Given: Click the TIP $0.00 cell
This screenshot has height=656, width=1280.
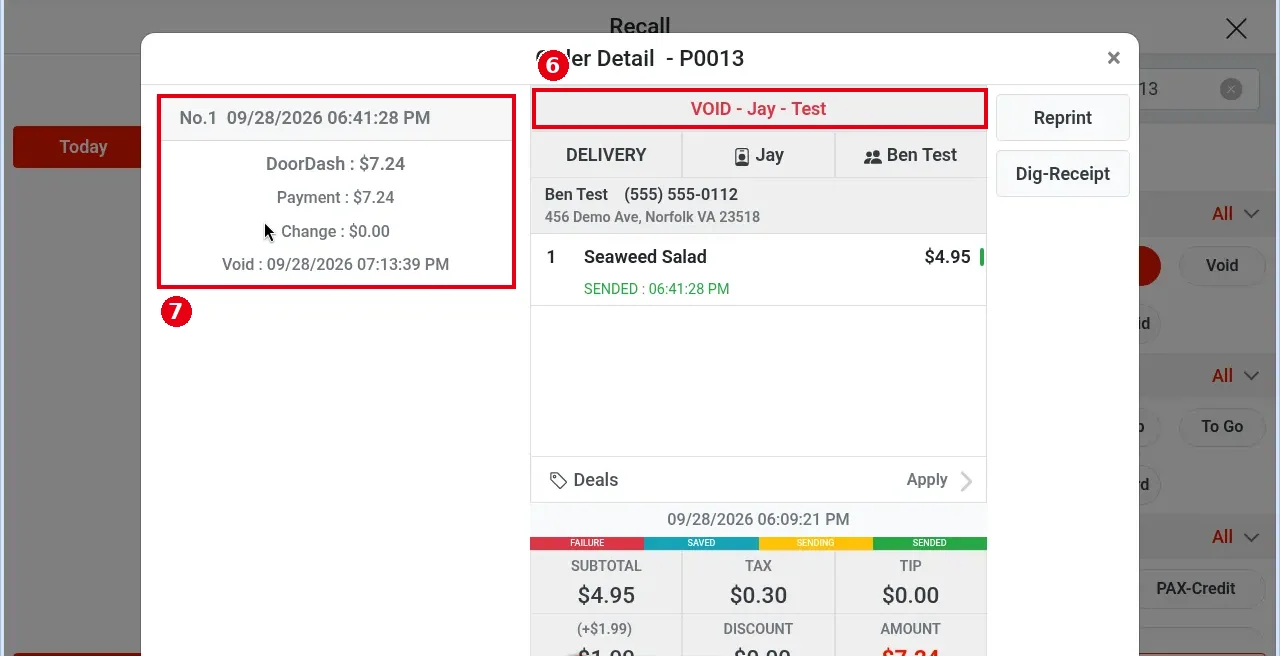Looking at the screenshot, I should pos(910,582).
